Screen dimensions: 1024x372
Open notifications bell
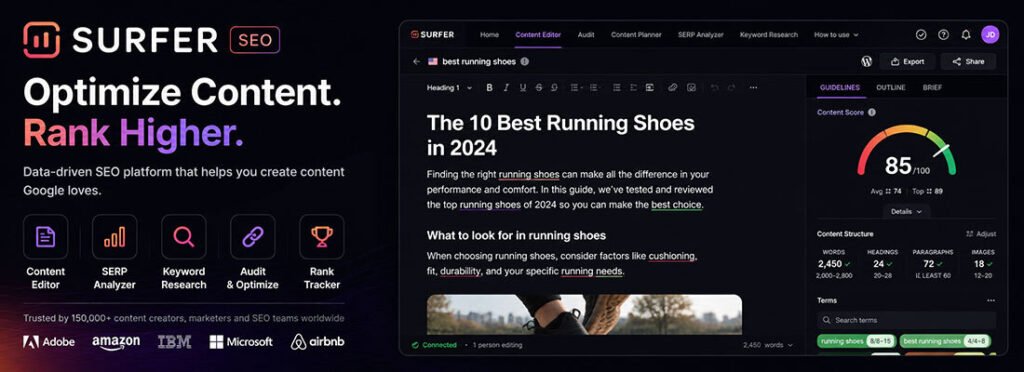tap(966, 35)
